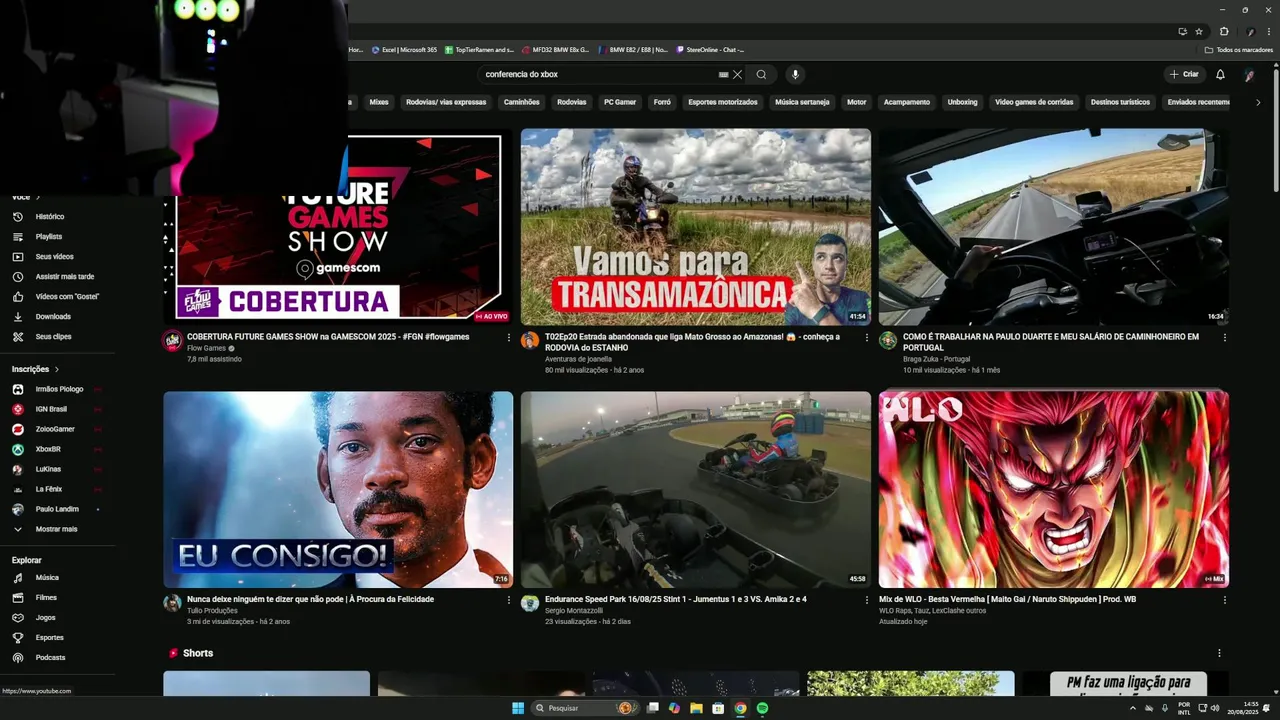The image size is (1280, 720).
Task: Open Spotify from the taskbar
Action: [x=762, y=708]
